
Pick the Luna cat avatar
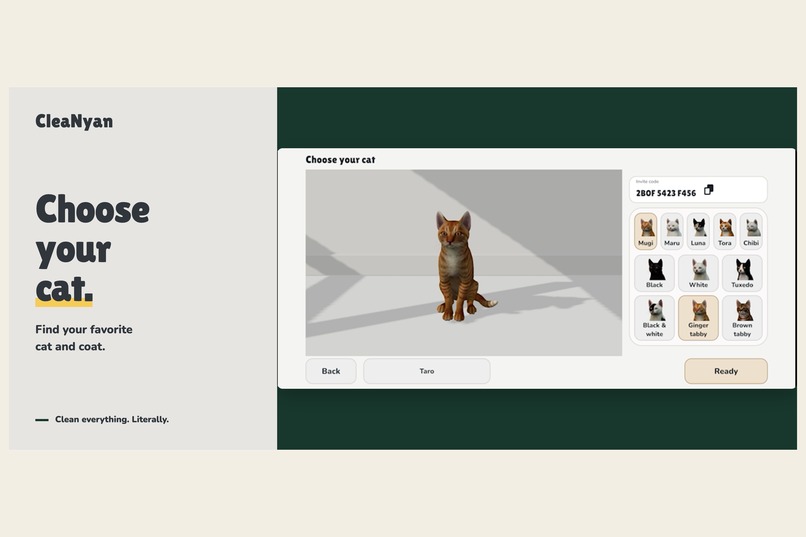tap(698, 231)
